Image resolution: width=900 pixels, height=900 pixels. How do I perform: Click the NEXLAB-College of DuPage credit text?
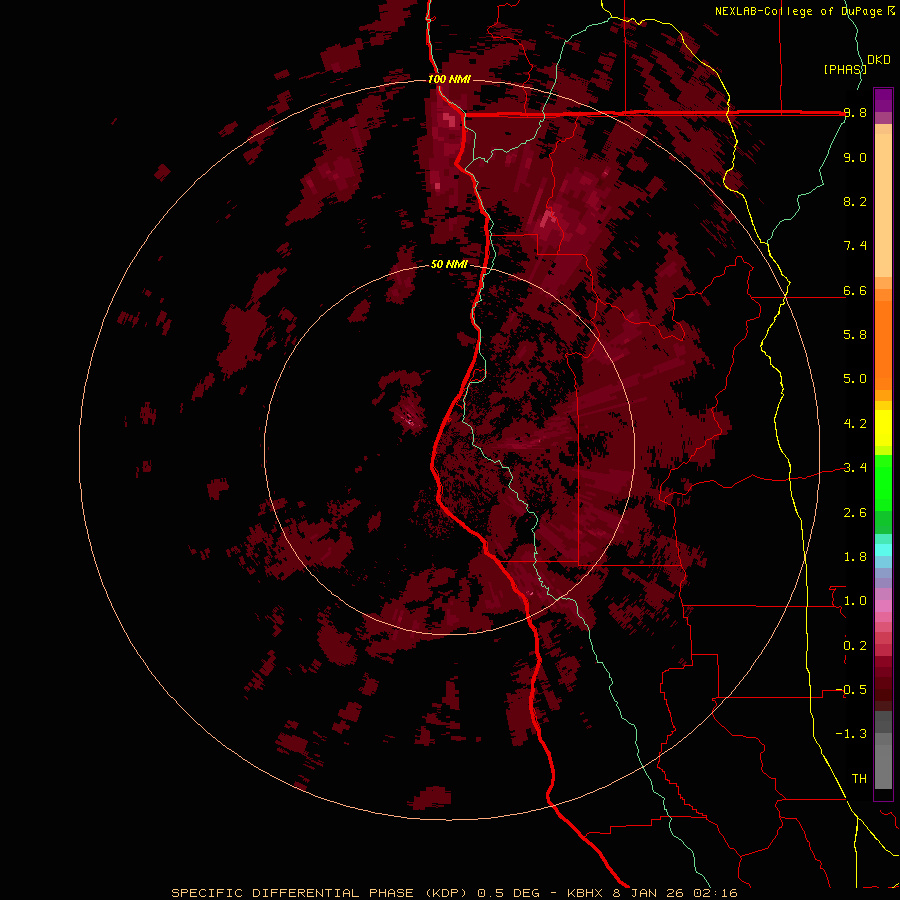tap(798, 11)
